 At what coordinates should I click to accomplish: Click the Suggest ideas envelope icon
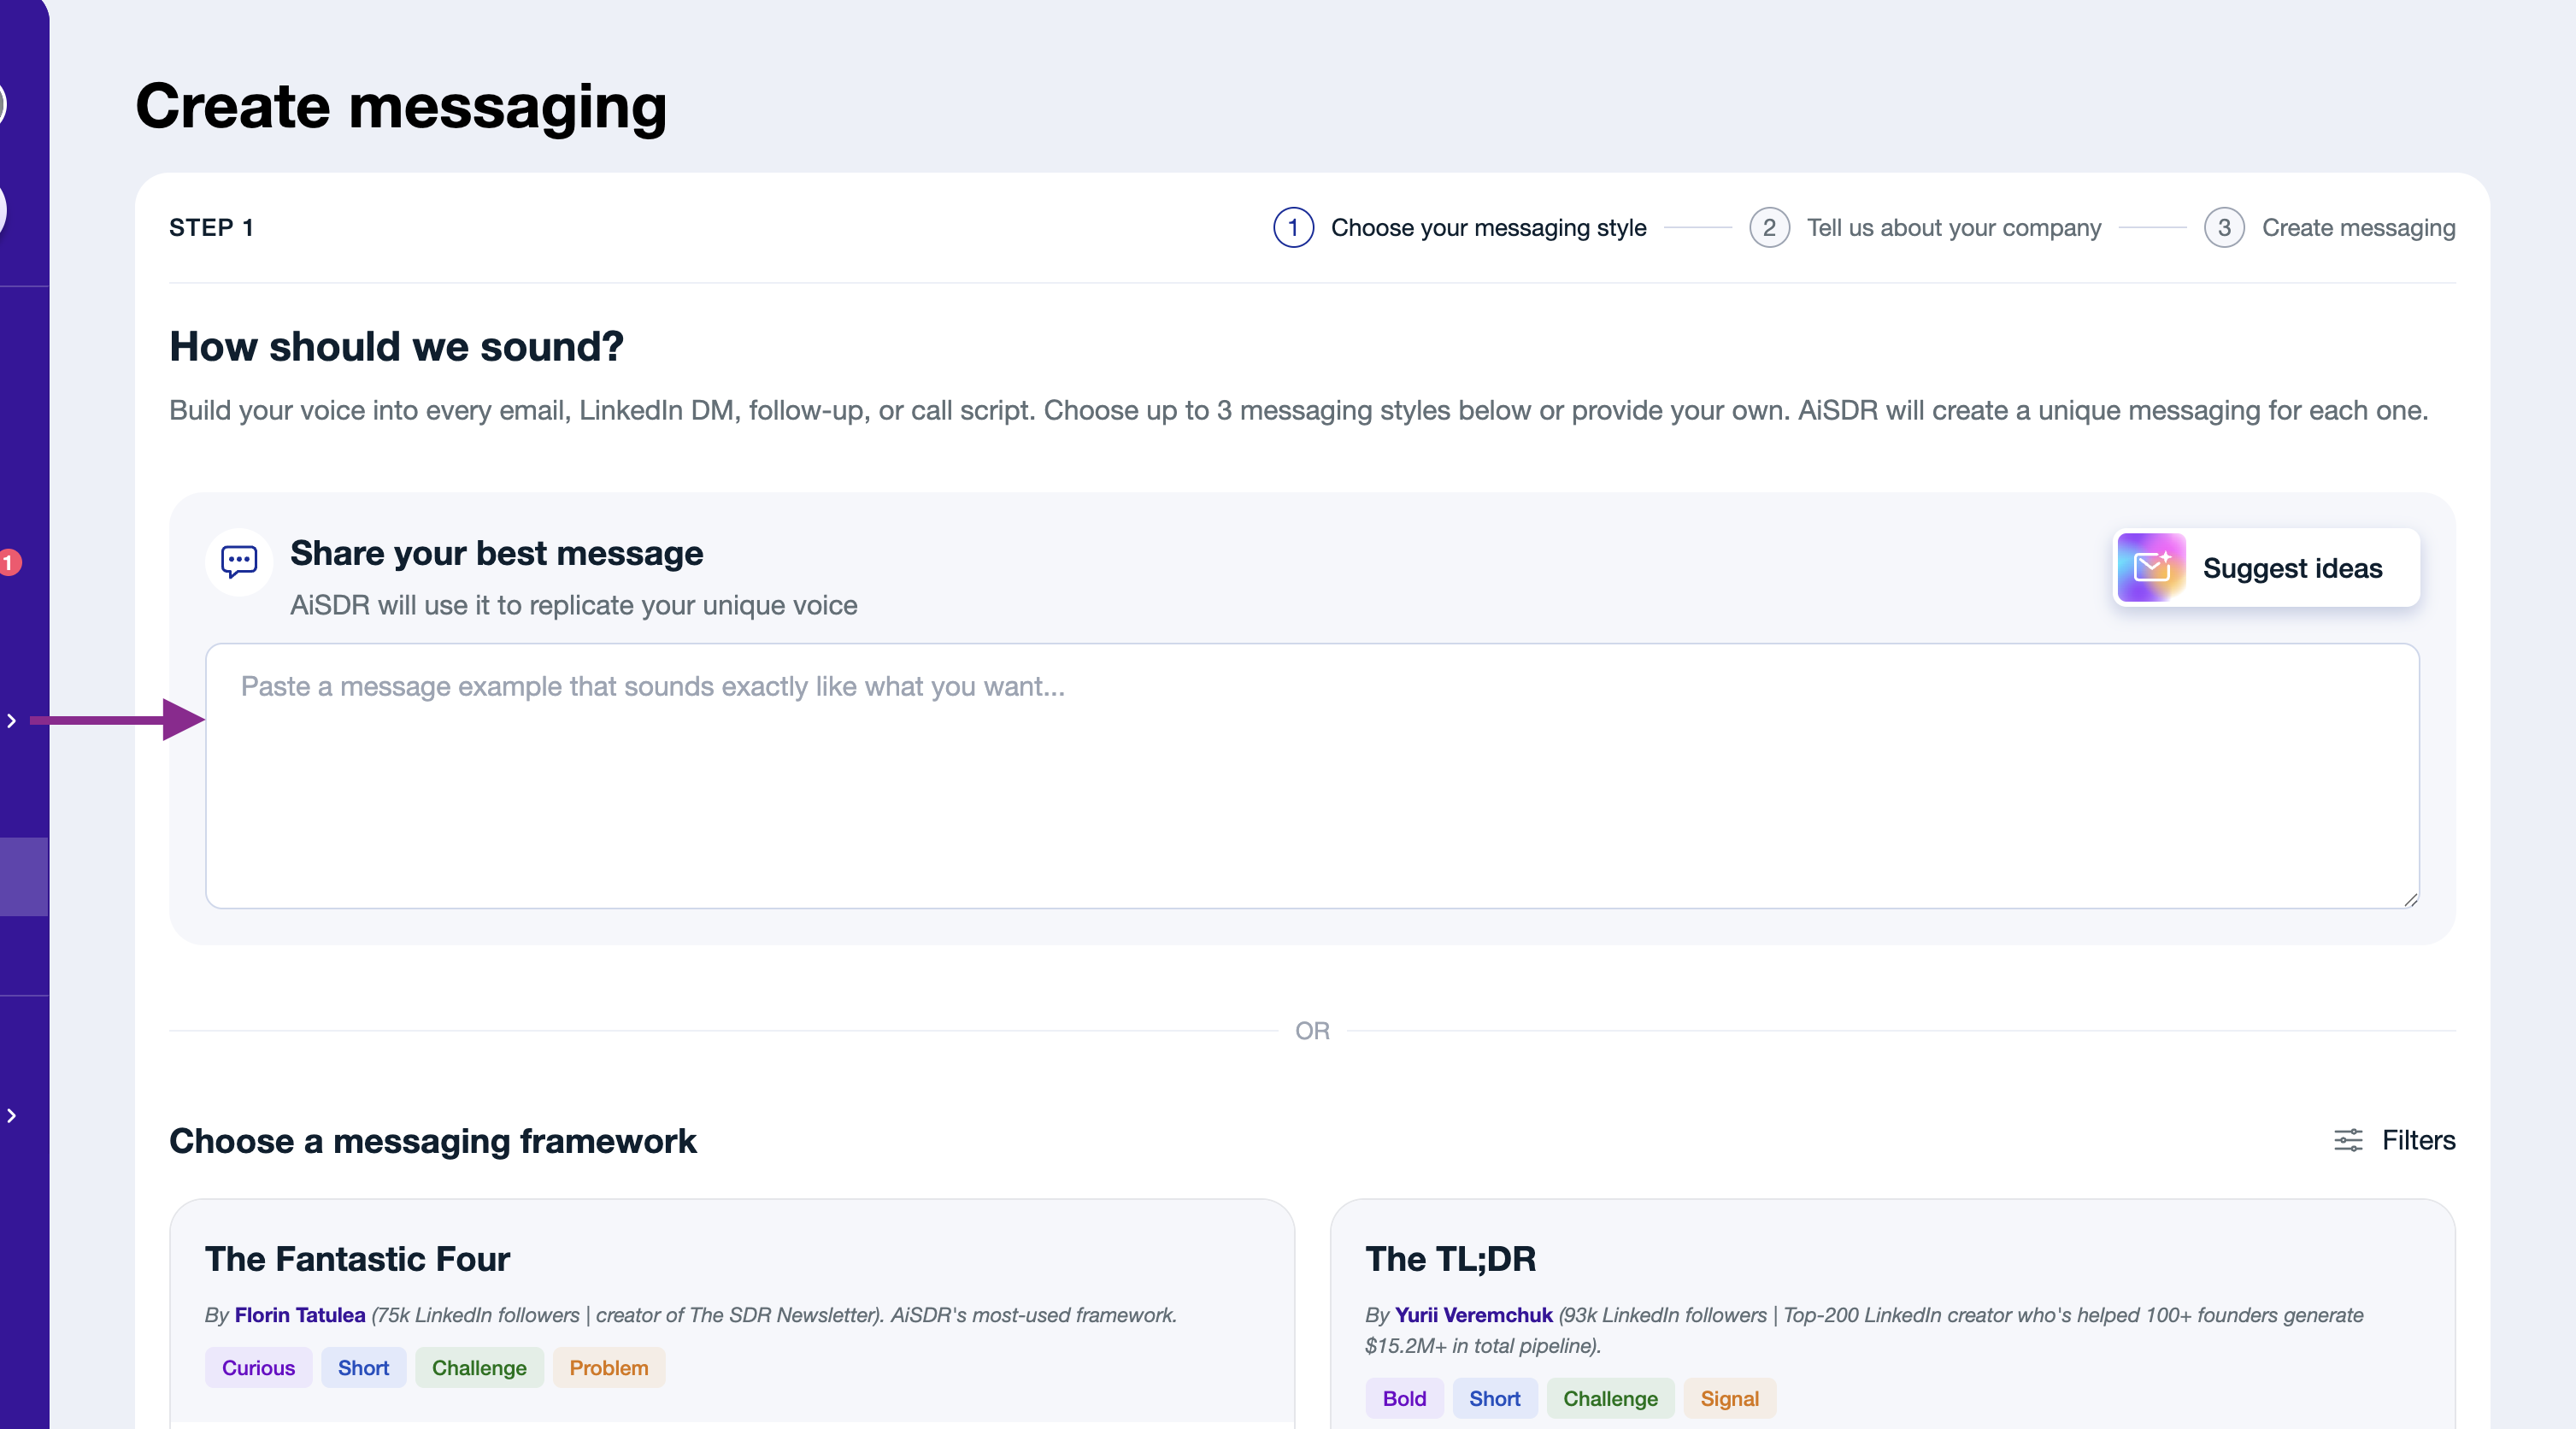pyautogui.click(x=2151, y=567)
